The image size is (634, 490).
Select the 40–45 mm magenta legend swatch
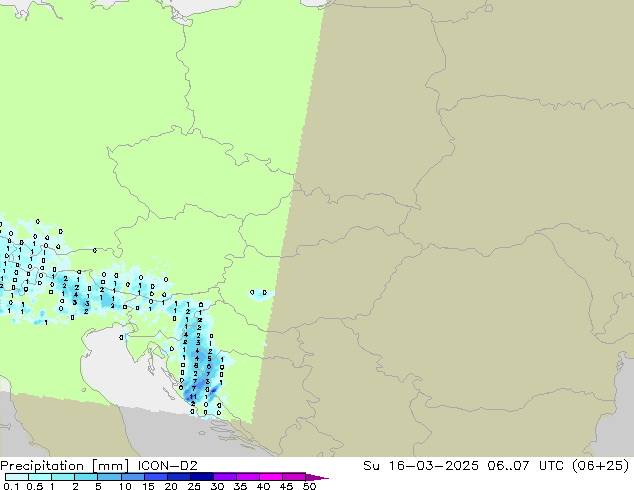[271, 477]
